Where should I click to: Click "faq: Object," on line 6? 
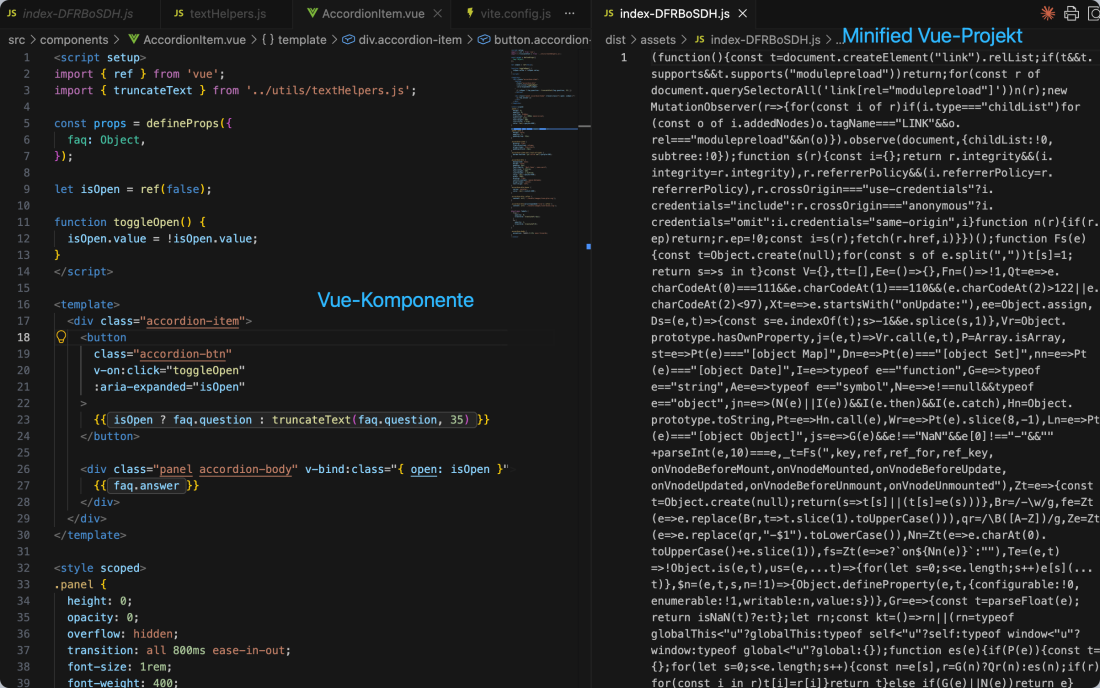[107, 140]
